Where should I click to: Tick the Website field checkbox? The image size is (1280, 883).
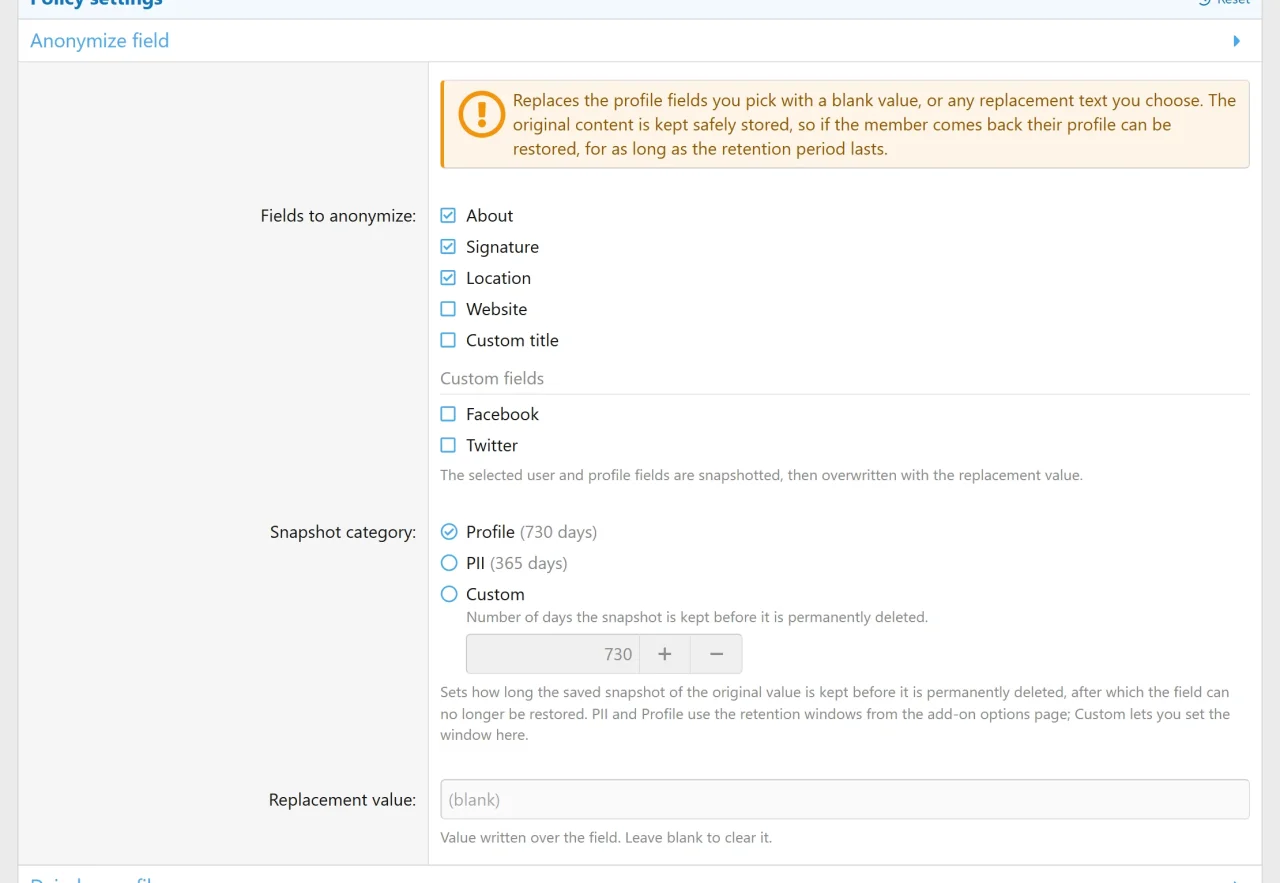pos(448,309)
